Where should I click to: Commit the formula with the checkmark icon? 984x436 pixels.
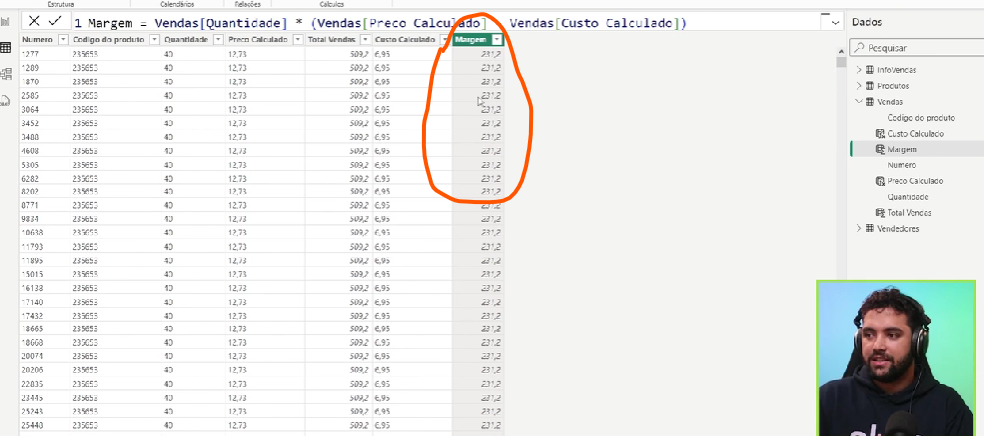click(x=55, y=21)
